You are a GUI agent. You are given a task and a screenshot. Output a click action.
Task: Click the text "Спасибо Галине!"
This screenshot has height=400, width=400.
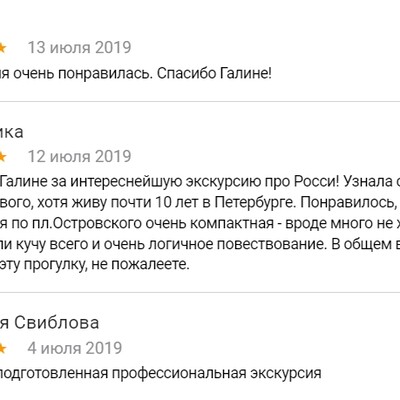click(x=214, y=74)
